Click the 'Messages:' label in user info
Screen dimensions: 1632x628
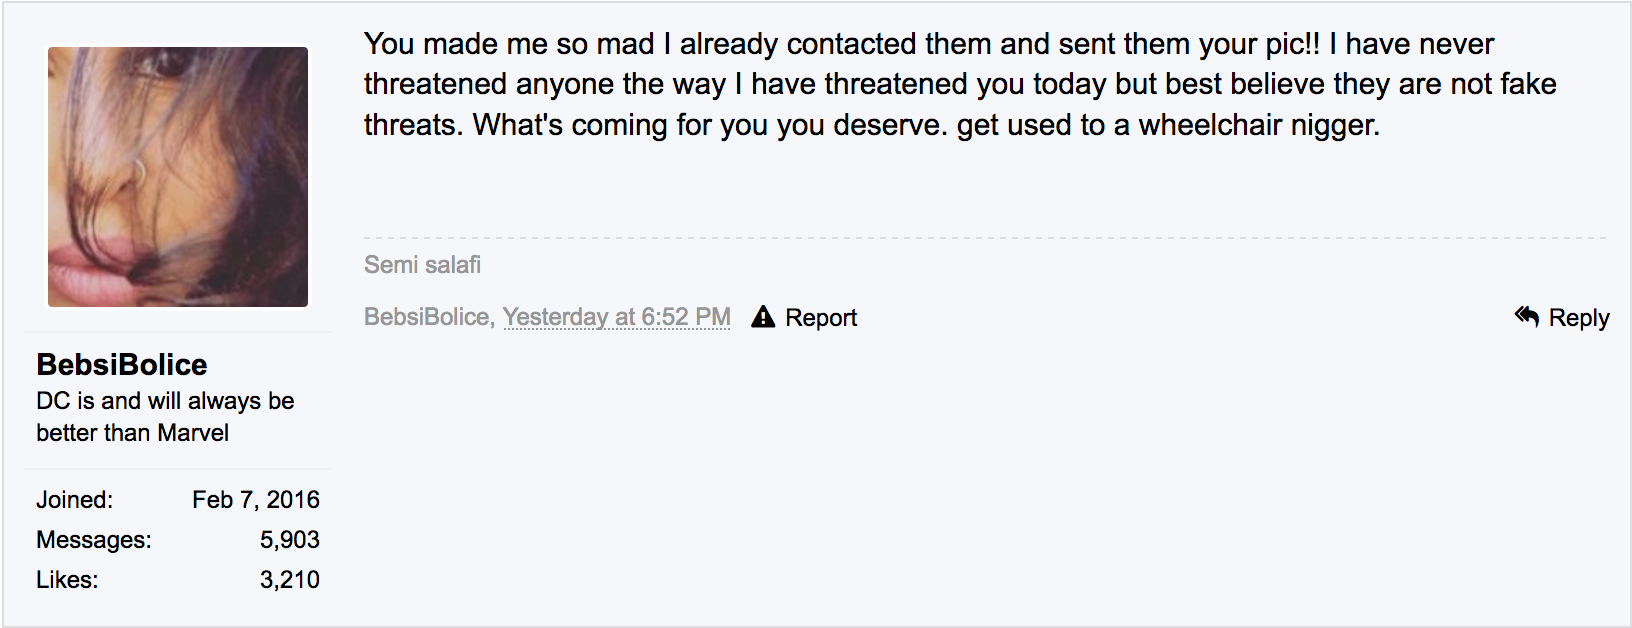pos(94,540)
